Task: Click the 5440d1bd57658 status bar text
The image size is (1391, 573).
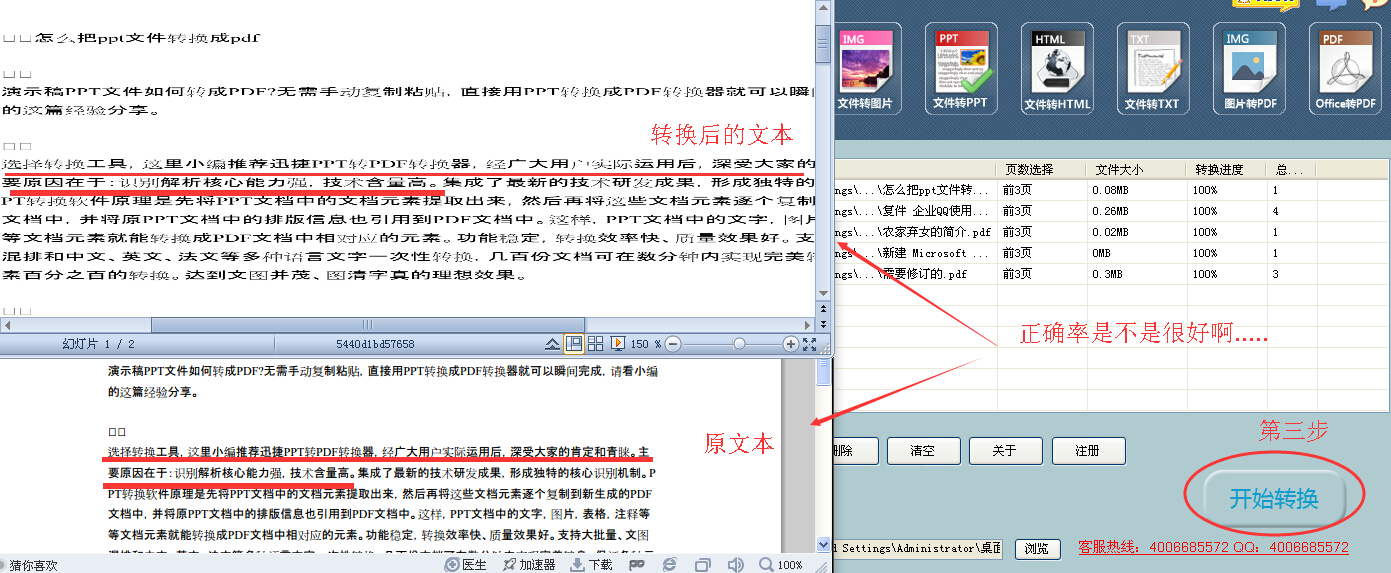Action: 375,344
